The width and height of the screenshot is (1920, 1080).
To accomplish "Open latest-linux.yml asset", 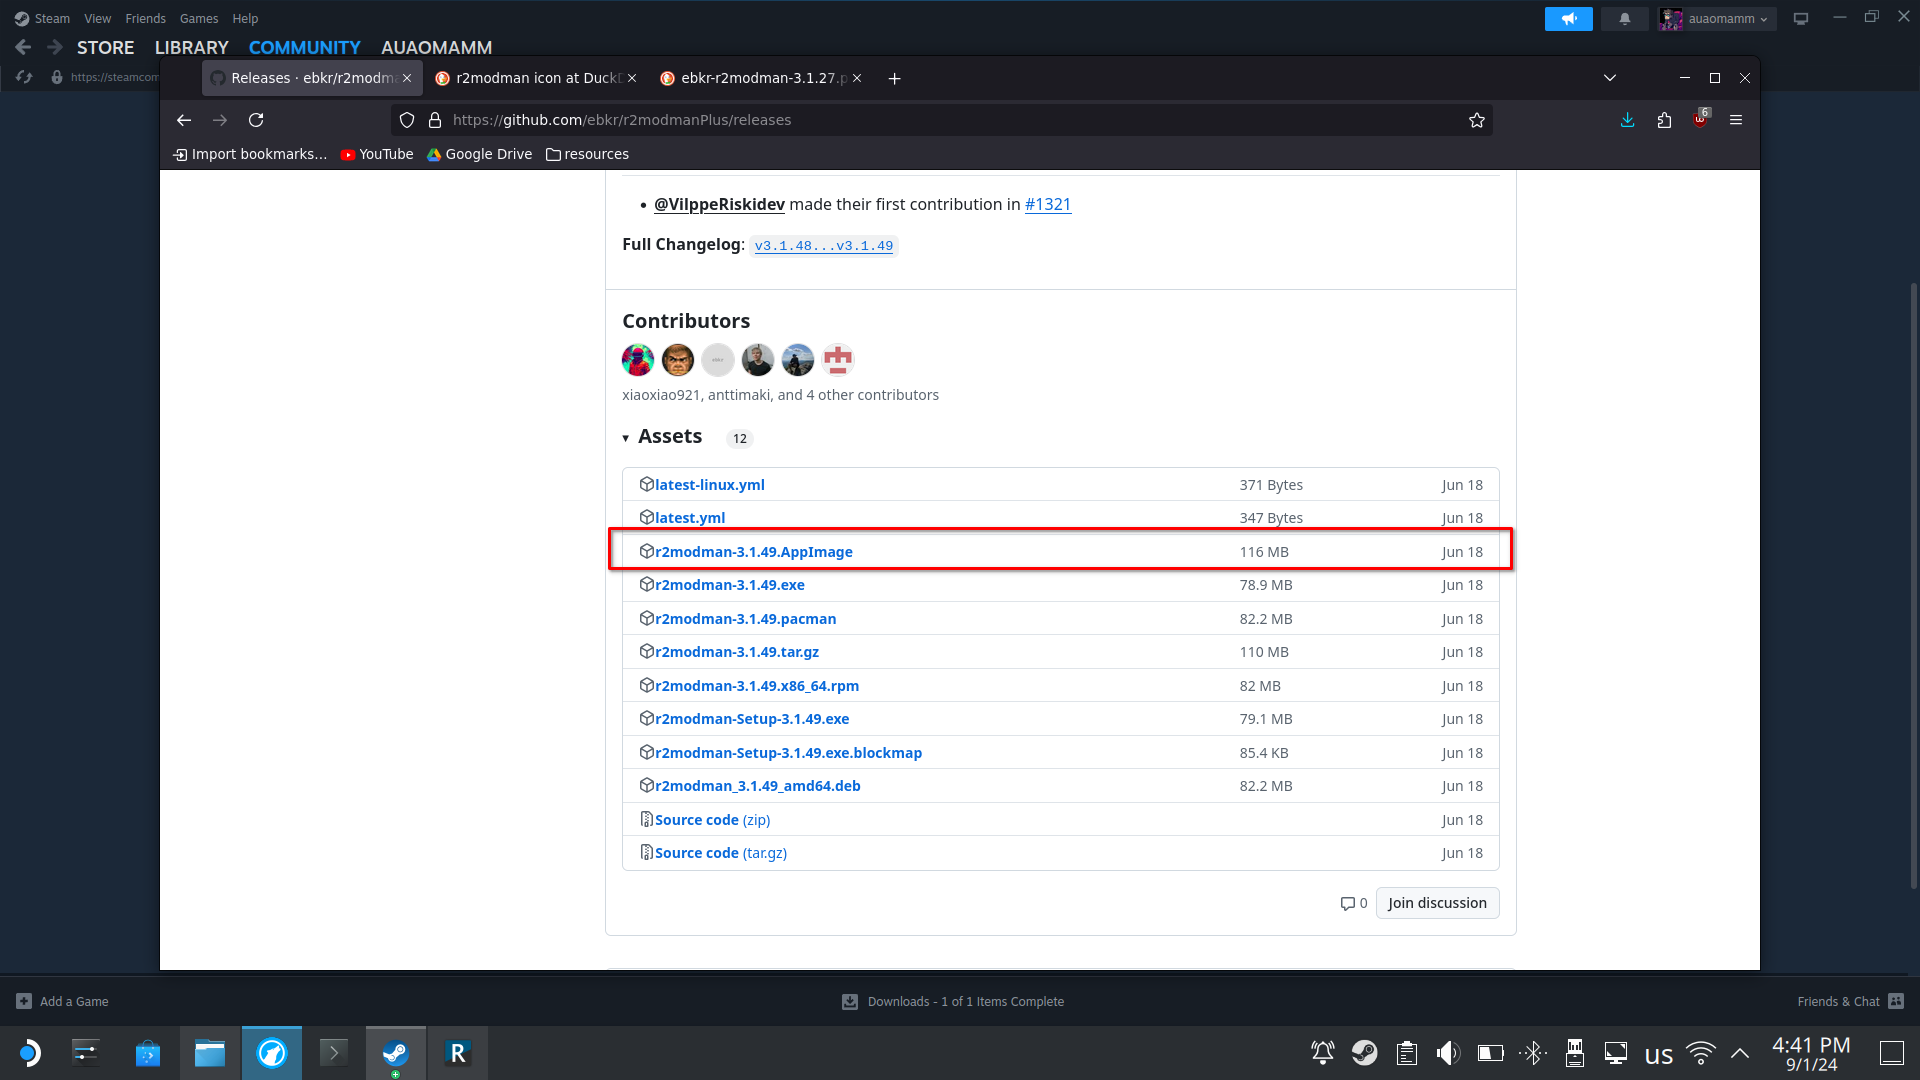I will (710, 485).
